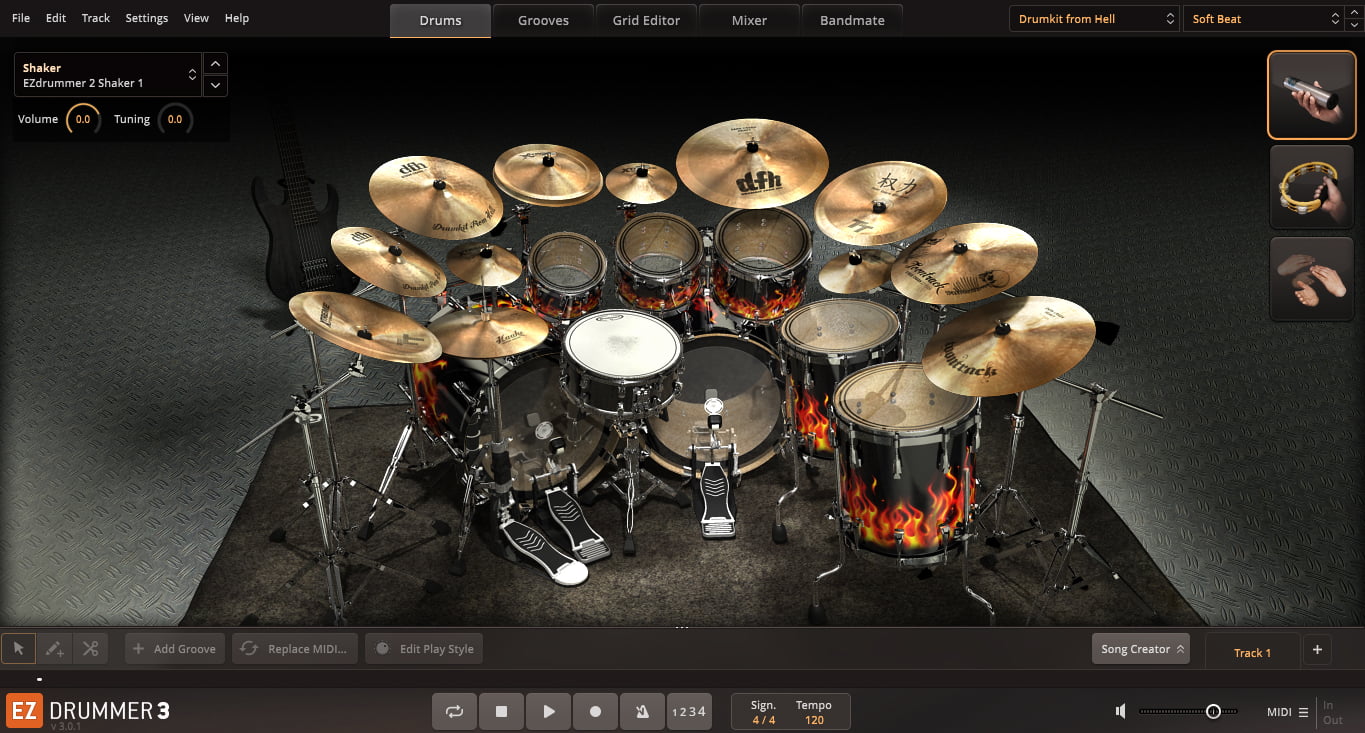This screenshot has height=733, width=1365.
Task: Expand the Song Creator panel
Action: 1140,649
